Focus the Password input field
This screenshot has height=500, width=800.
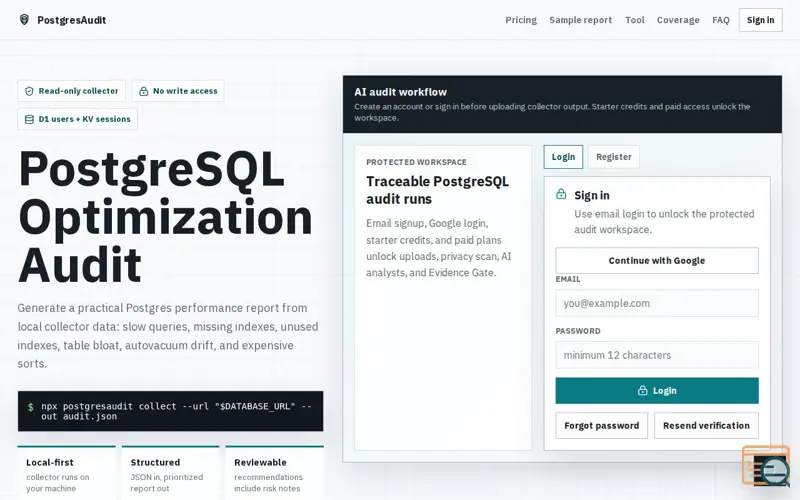pos(657,355)
